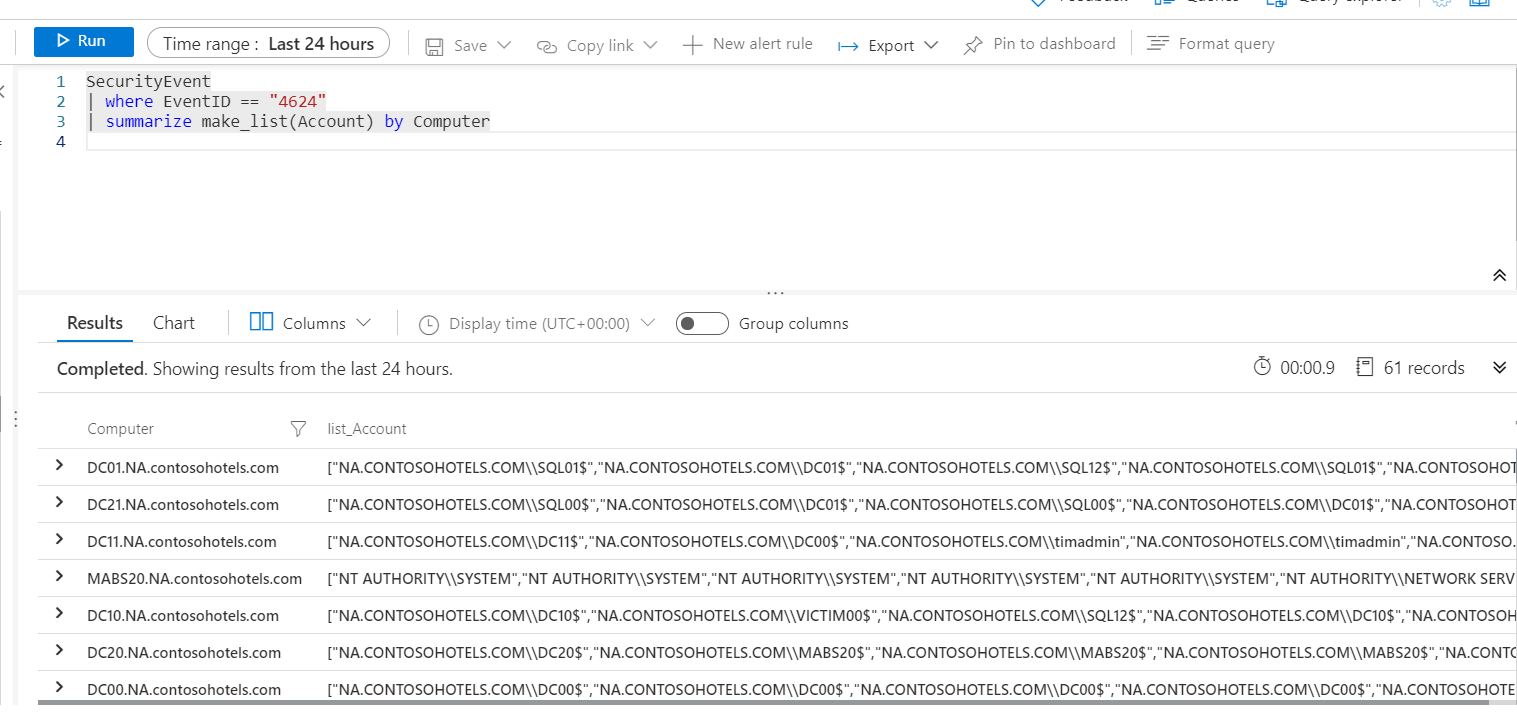1517x720 pixels.
Task: Click the query duration stopwatch icon
Action: [1262, 367]
